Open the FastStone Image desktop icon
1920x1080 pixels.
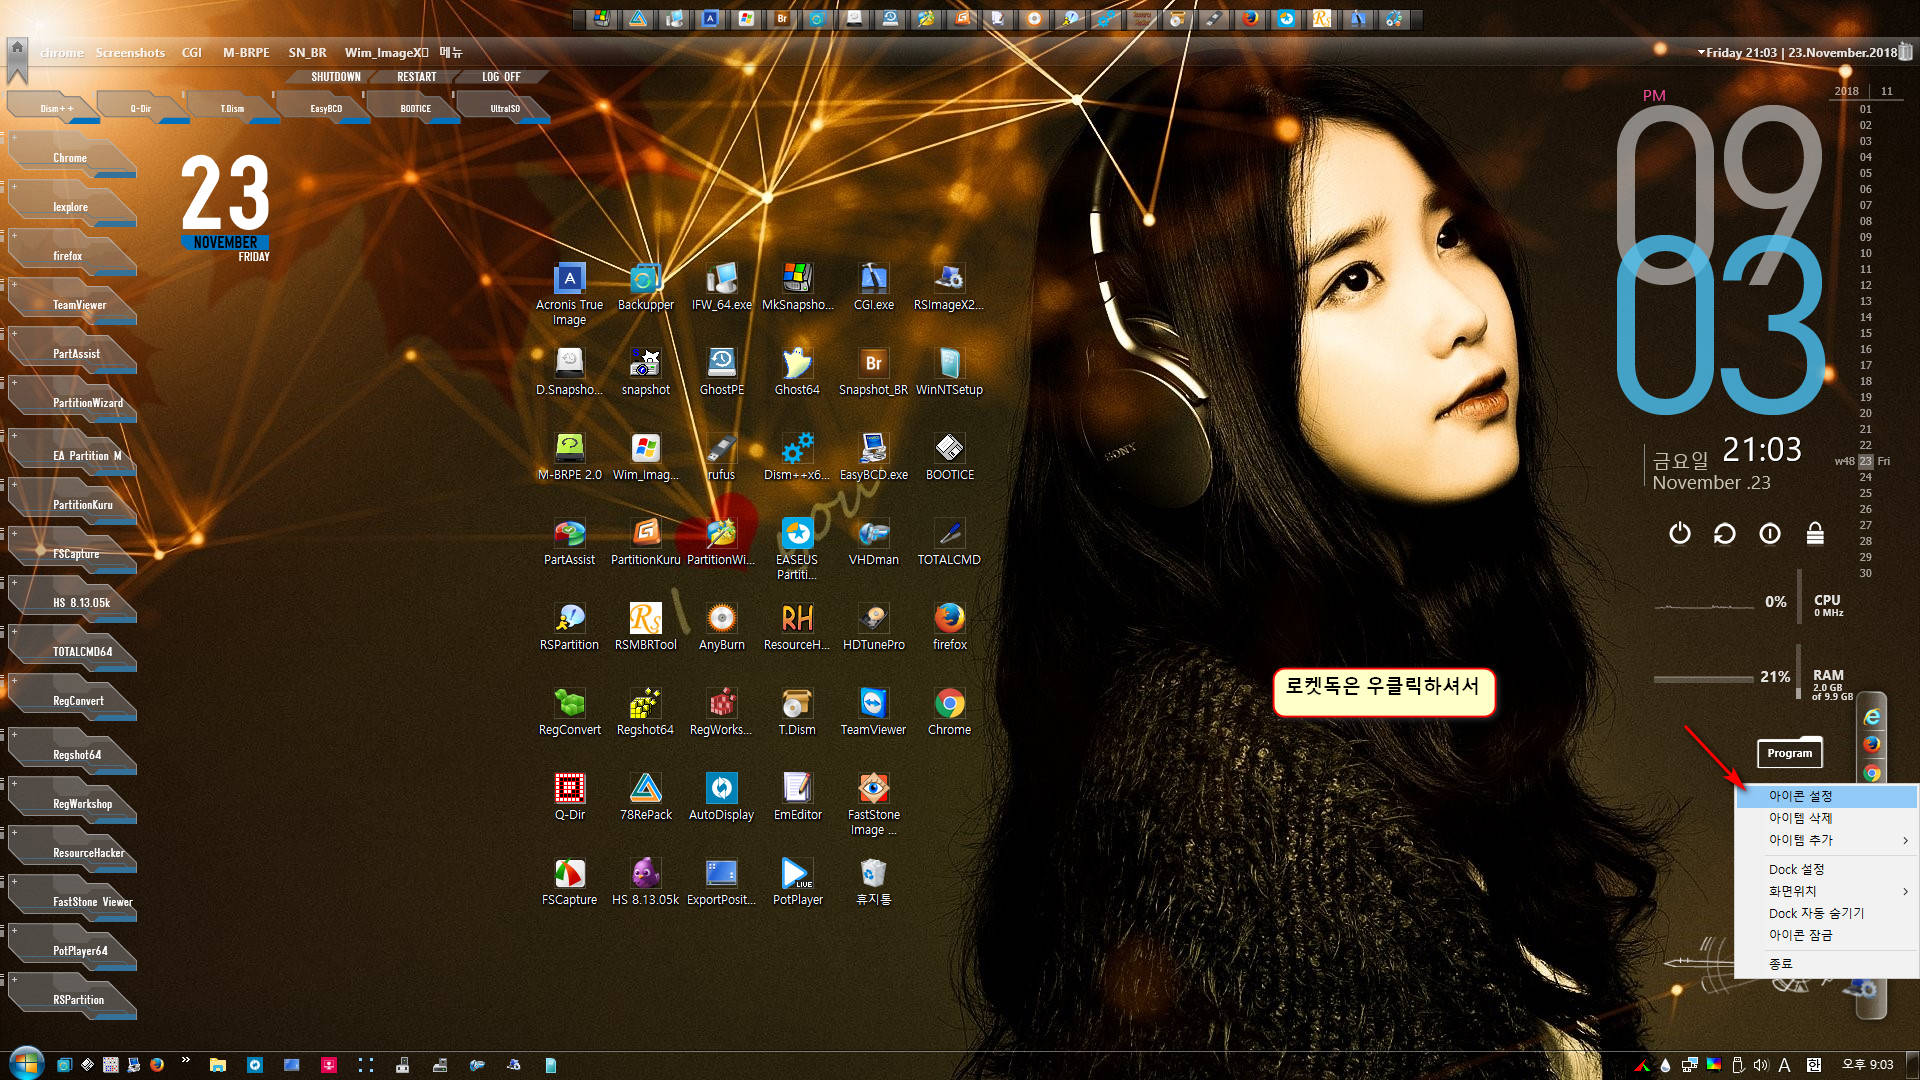[873, 803]
